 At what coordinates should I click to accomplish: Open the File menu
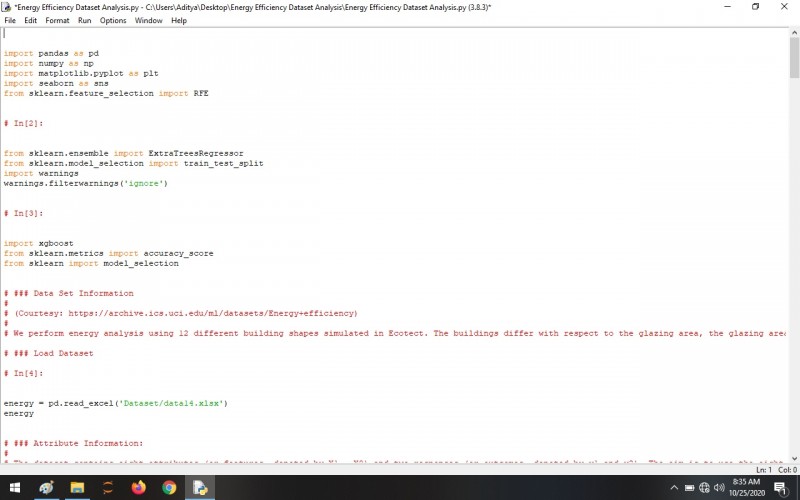coord(10,20)
